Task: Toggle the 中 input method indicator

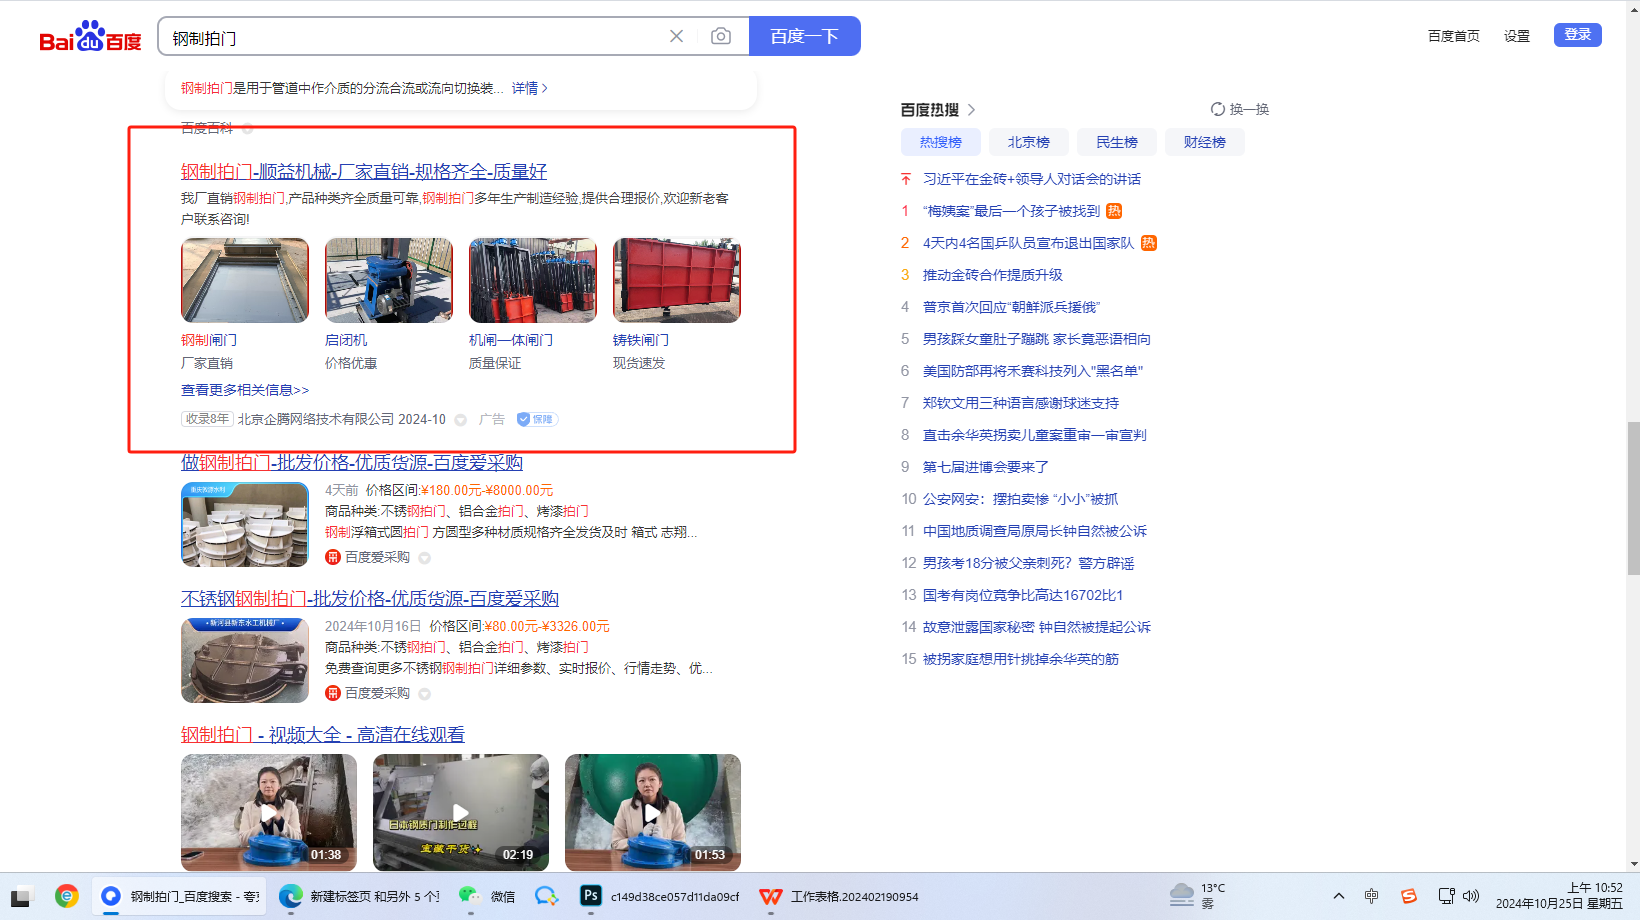Action: point(1371,896)
